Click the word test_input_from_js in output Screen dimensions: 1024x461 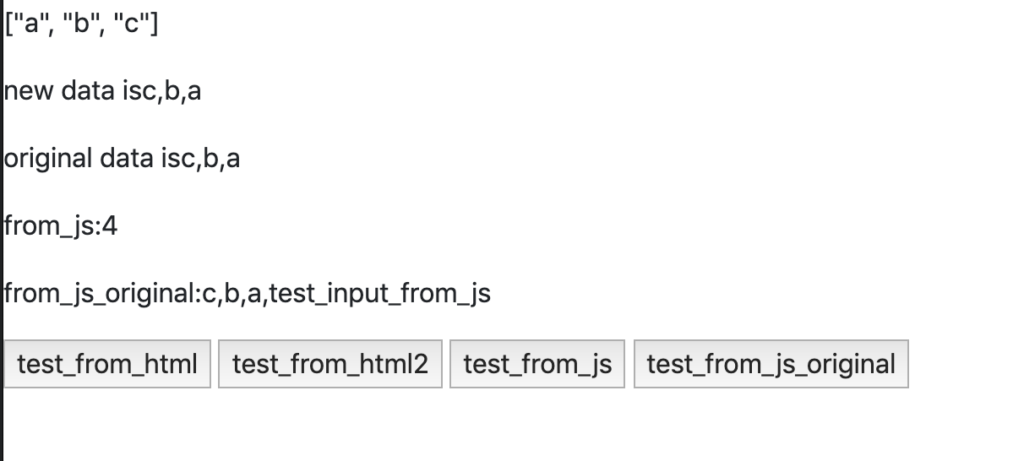379,294
